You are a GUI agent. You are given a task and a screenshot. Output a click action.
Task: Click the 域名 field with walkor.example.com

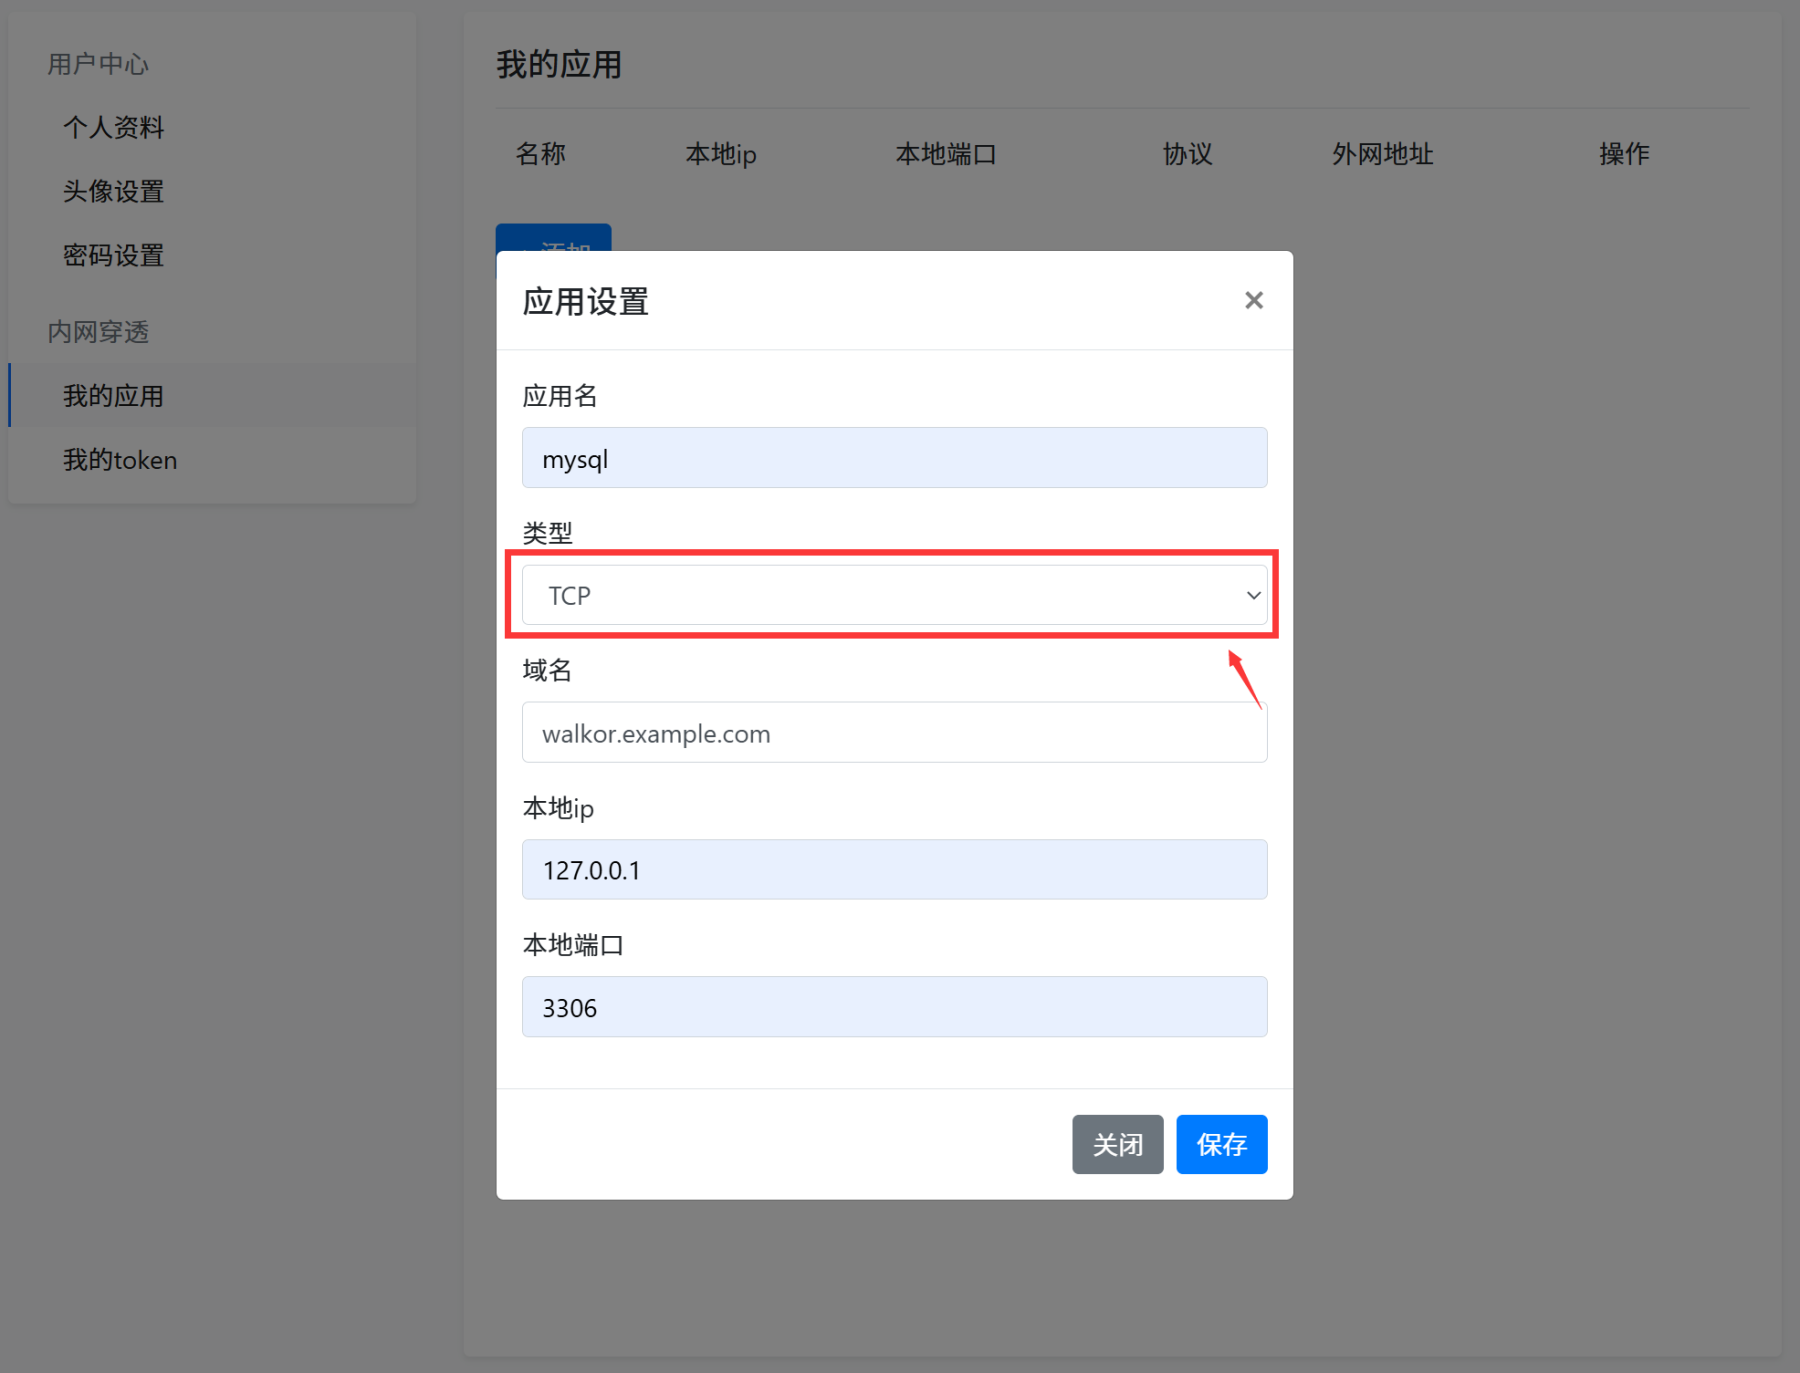coord(894,732)
